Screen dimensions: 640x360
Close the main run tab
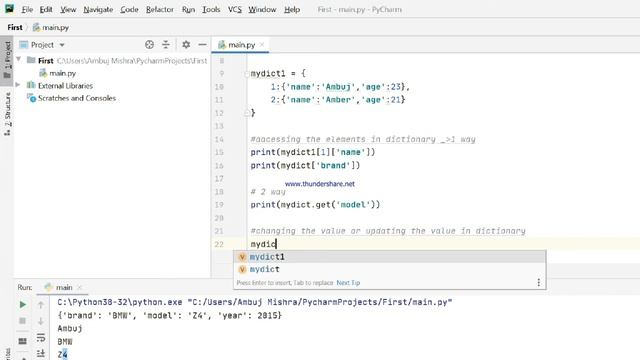[80, 287]
